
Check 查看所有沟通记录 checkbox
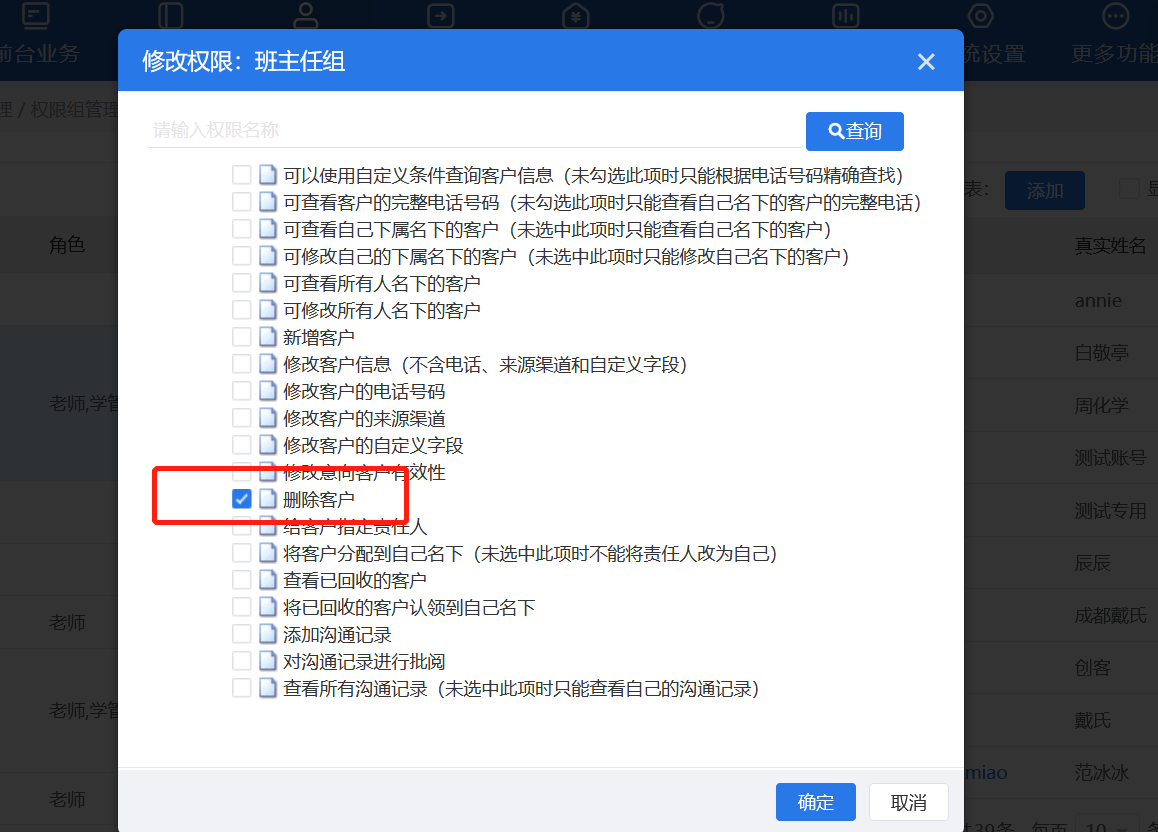point(241,688)
